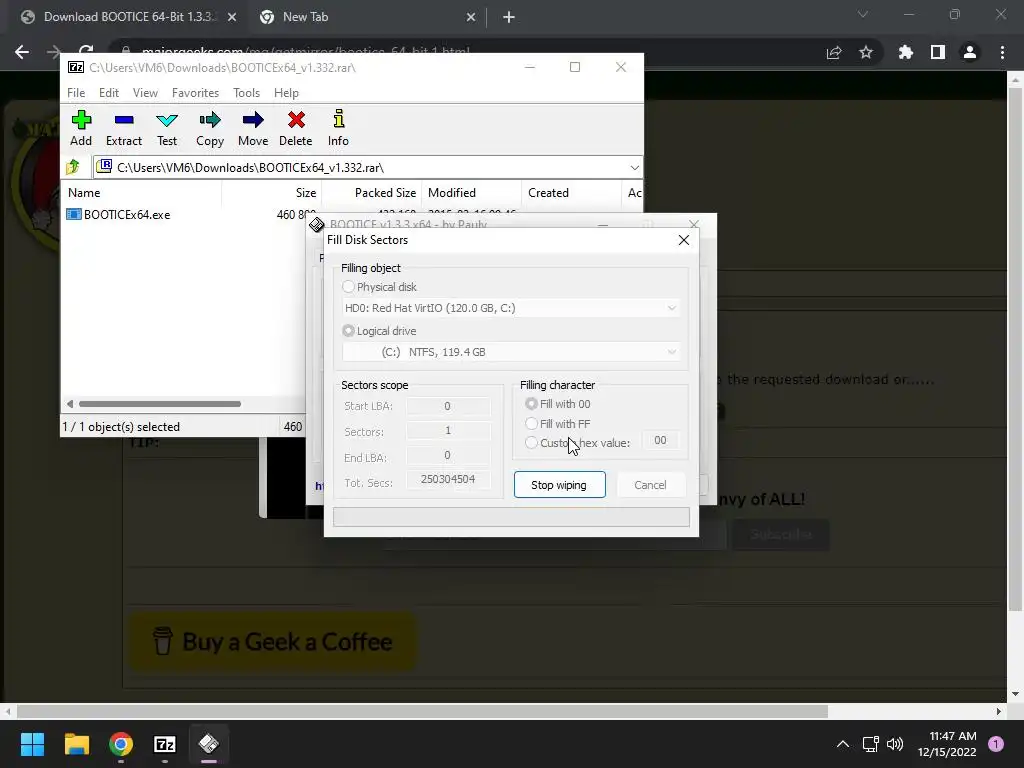The height and width of the screenshot is (768, 1024).
Task: Open Windows Start menu
Action: [32, 744]
